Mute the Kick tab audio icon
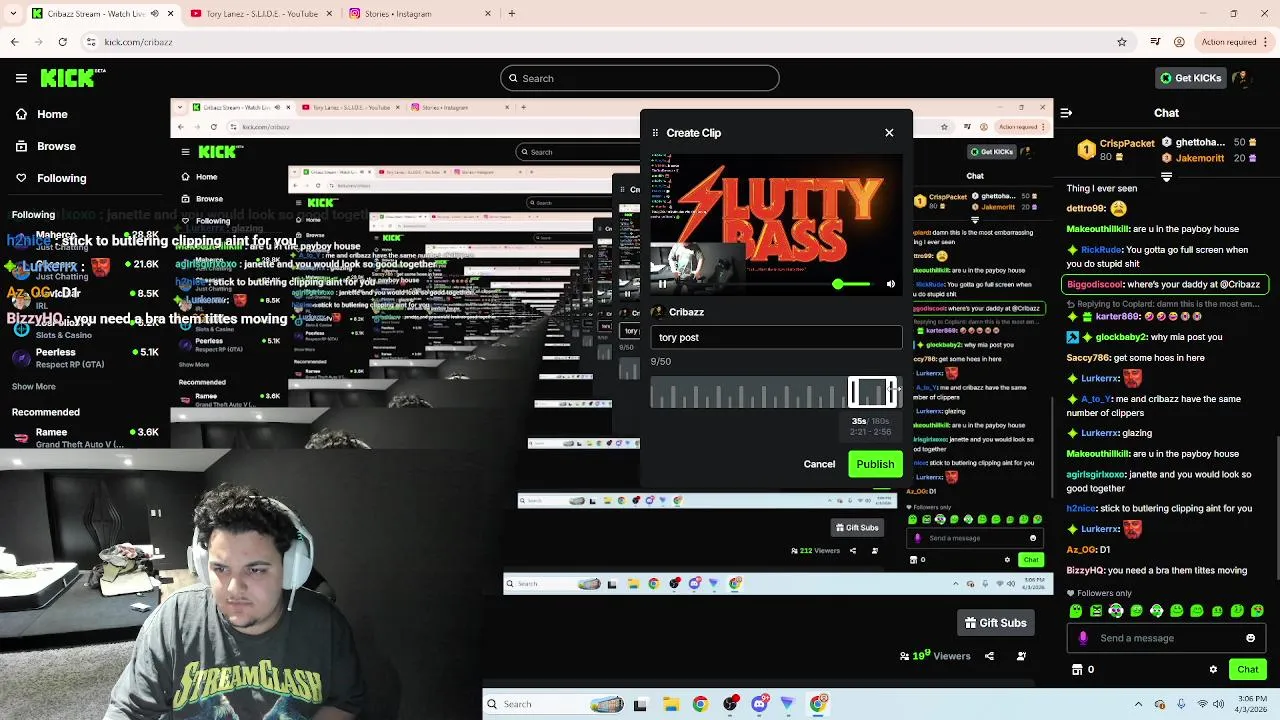1280x720 pixels. pos(154,13)
